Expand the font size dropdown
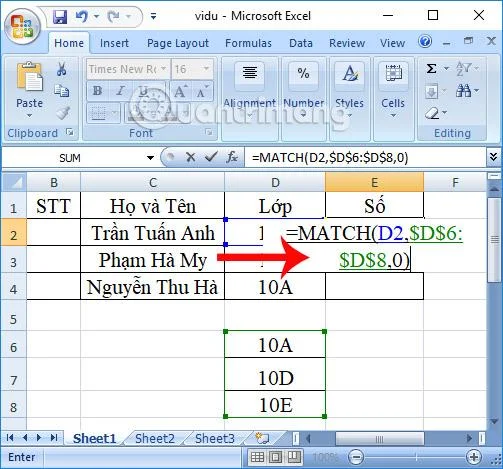Viewport: 503px width, 469px height. click(x=206, y=69)
